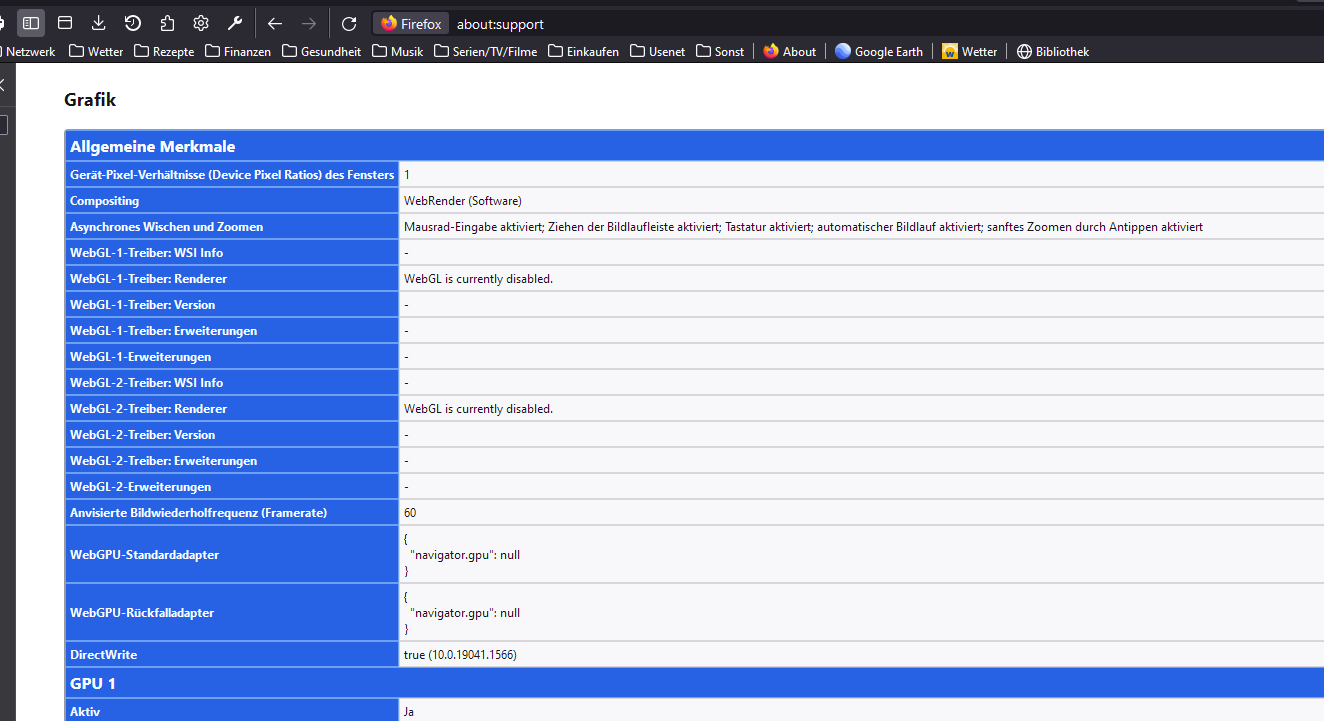Close the sidebar with the X
Viewport: 1324px width, 721px height.
click(x=2, y=86)
